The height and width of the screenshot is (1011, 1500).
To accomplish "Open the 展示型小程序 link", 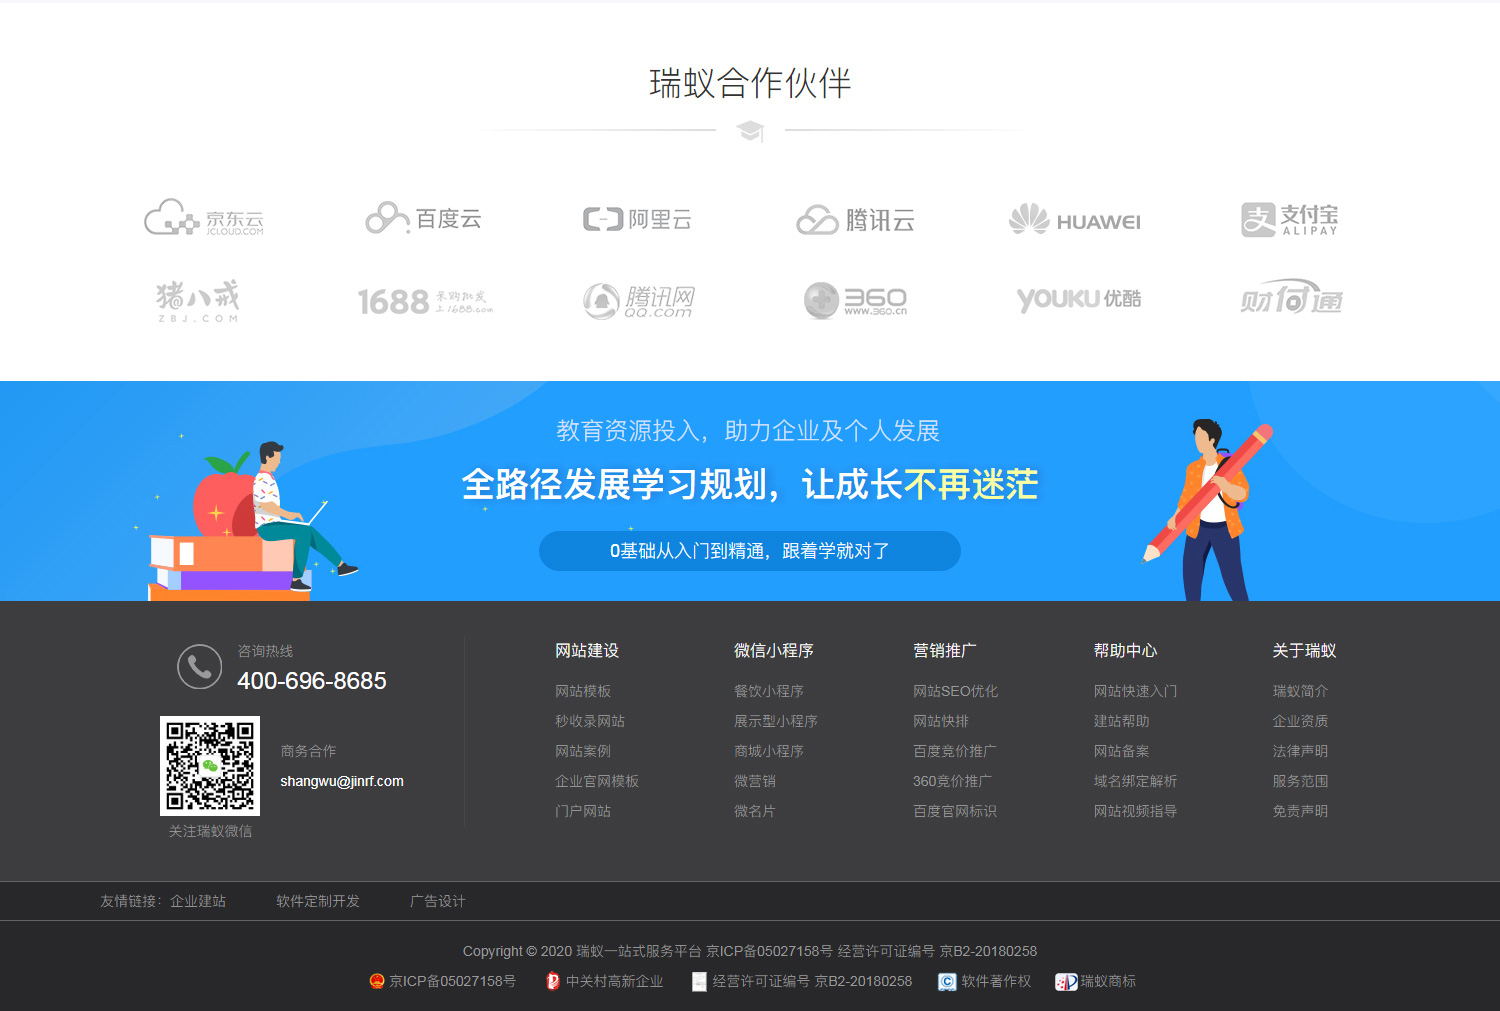I will pyautogui.click(x=776, y=721).
